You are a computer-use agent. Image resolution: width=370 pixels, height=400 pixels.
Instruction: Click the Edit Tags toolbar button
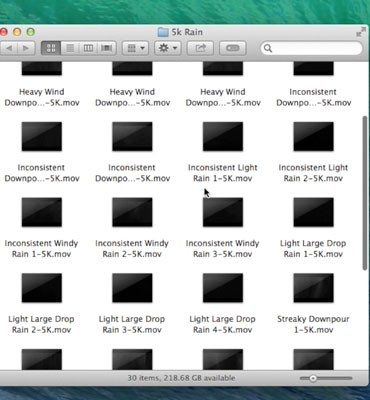(x=233, y=48)
